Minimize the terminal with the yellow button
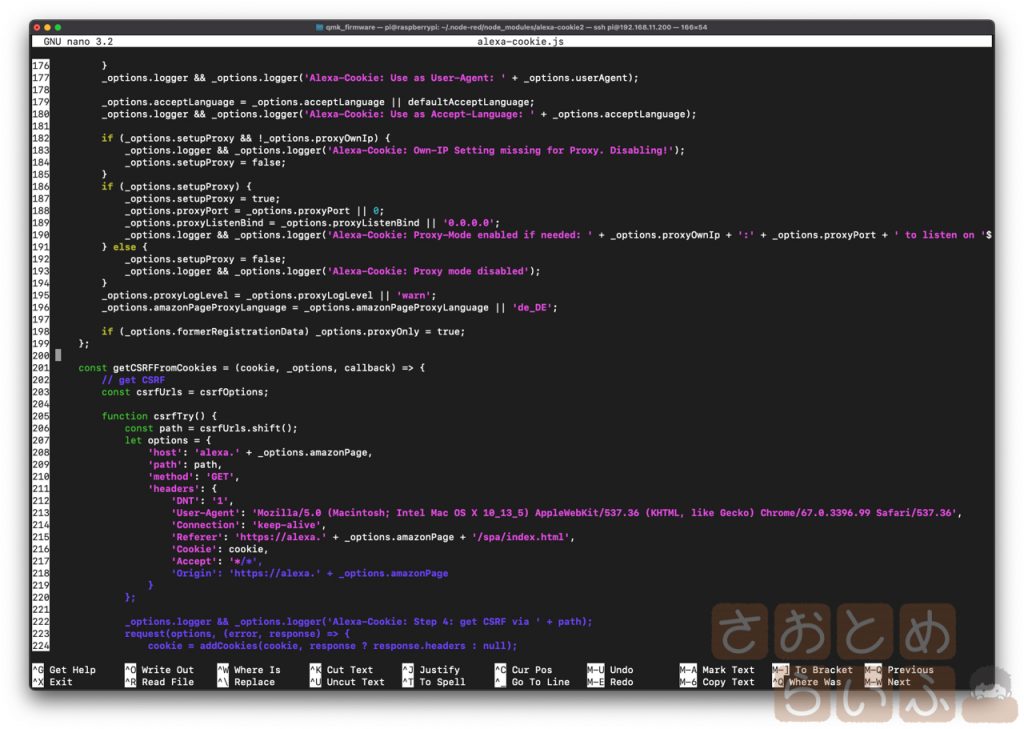This screenshot has height=729, width=1024. coord(48,27)
